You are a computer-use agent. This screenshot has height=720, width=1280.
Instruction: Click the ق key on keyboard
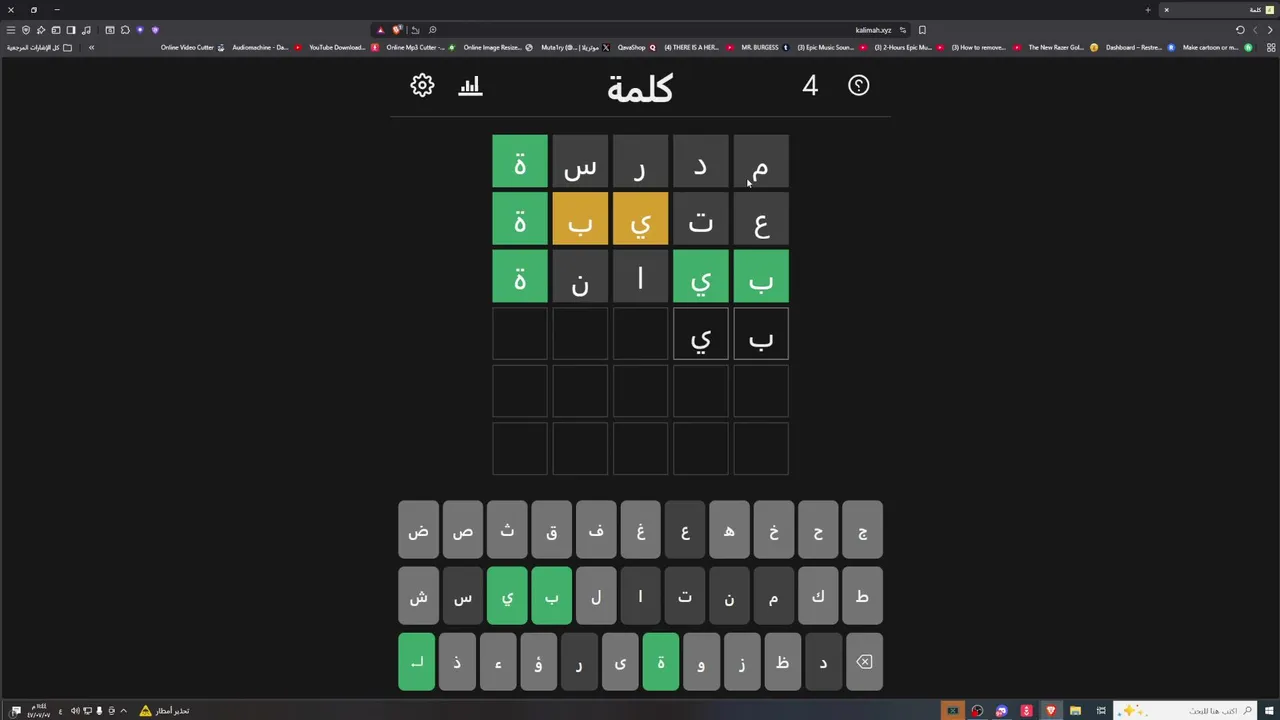click(551, 530)
